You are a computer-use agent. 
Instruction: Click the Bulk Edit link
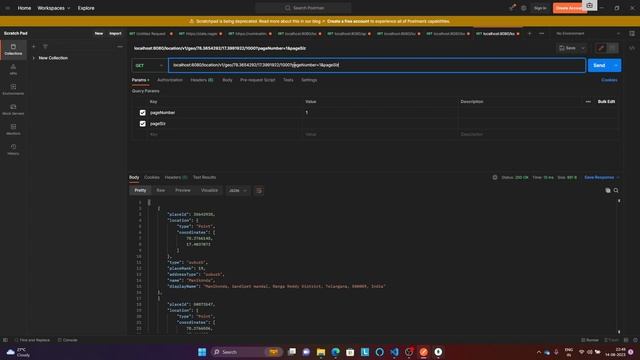(606, 102)
